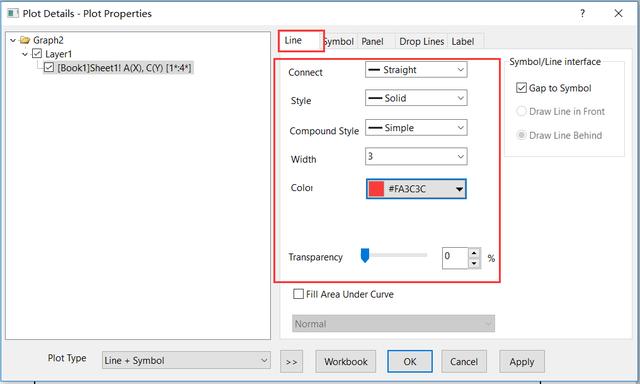Enable Fill Area Under Curve

(298, 294)
